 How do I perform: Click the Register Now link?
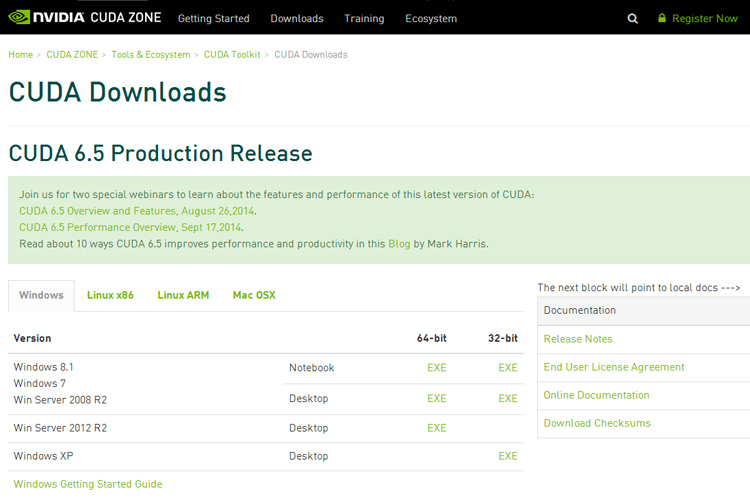click(x=705, y=19)
